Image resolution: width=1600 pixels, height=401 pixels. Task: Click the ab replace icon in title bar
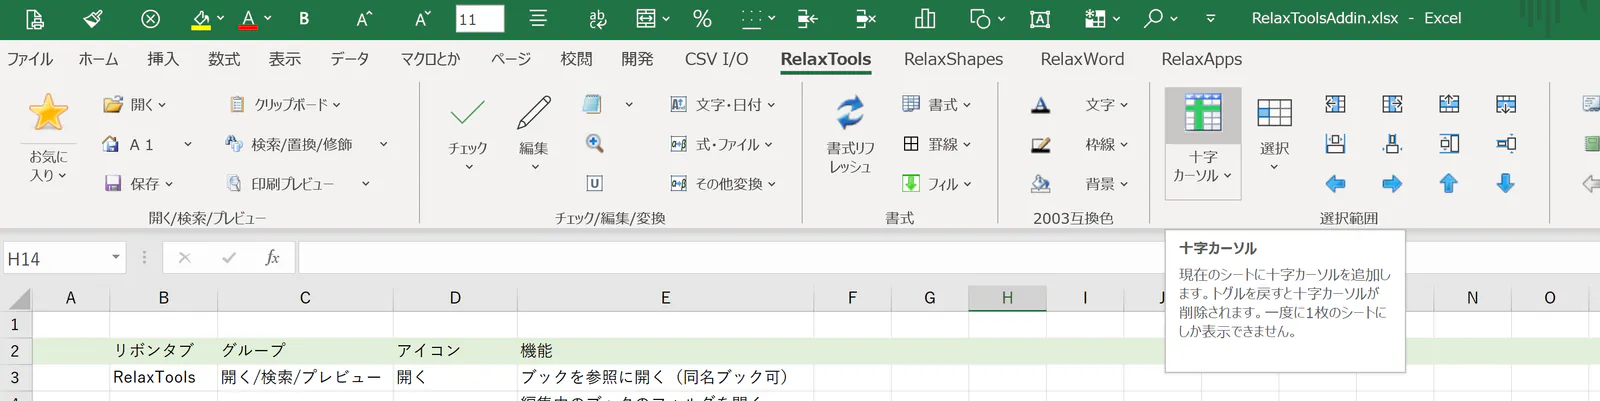point(598,18)
